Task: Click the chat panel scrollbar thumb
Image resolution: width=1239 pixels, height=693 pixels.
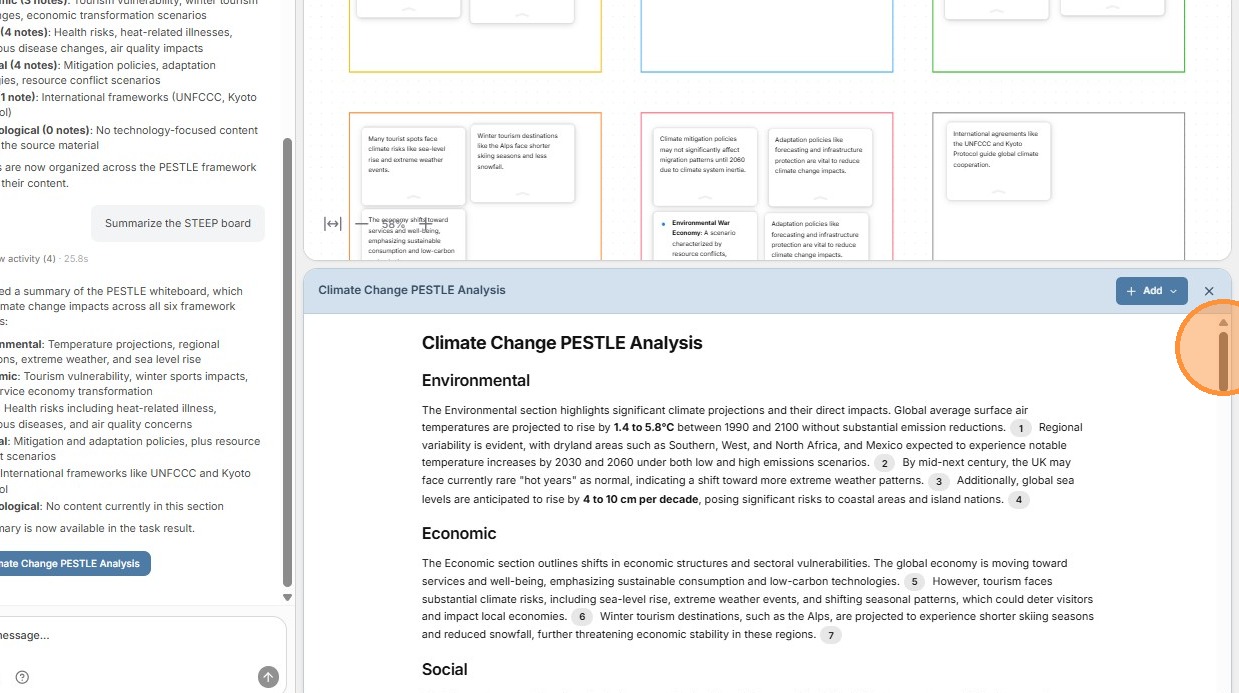Action: point(288,360)
